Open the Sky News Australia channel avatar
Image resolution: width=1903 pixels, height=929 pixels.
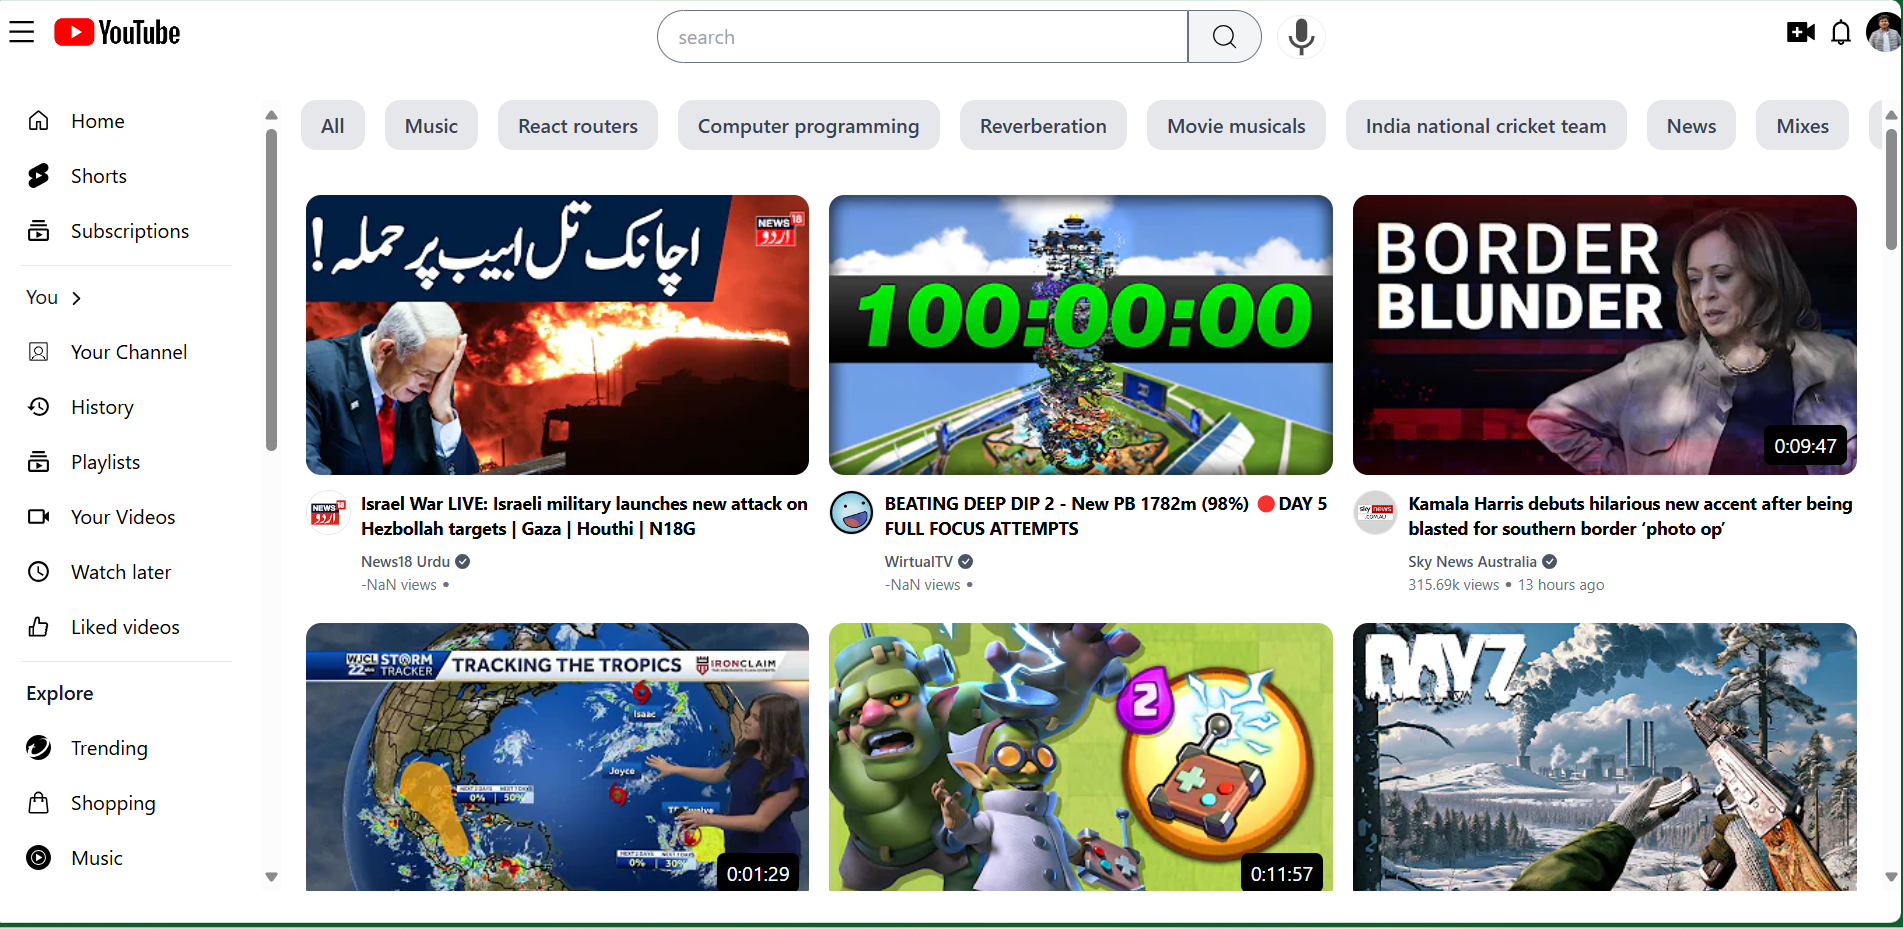click(1375, 513)
